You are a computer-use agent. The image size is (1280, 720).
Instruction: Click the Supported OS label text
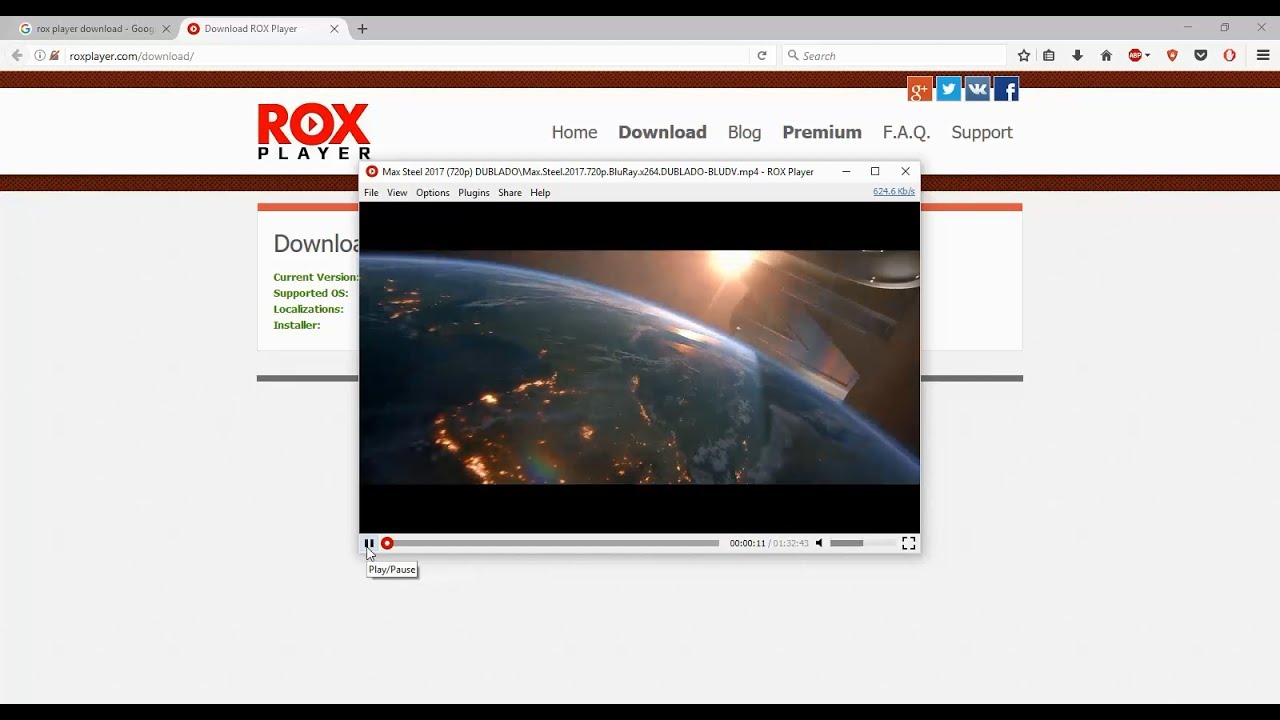click(311, 293)
